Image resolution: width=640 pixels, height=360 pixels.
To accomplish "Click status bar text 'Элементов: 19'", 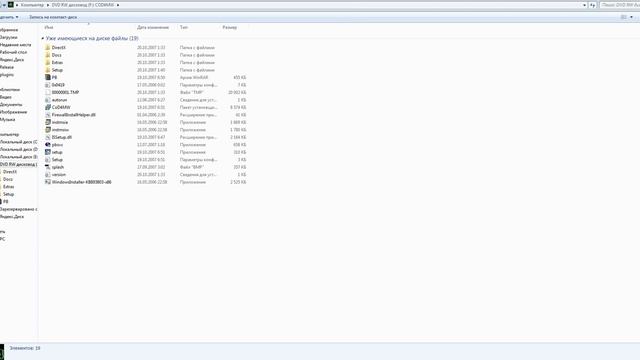I will 25,348.
